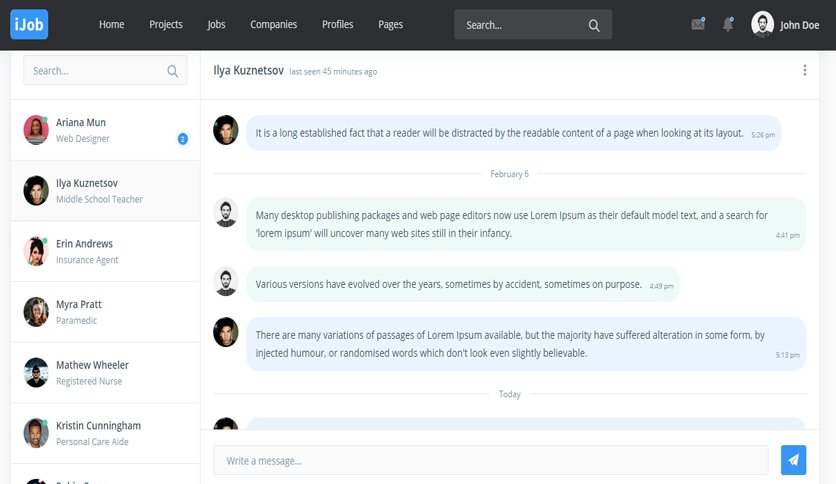This screenshot has width=836, height=484.
Task: Select Ilya Kuznetsov in contact list
Action: (x=106, y=191)
